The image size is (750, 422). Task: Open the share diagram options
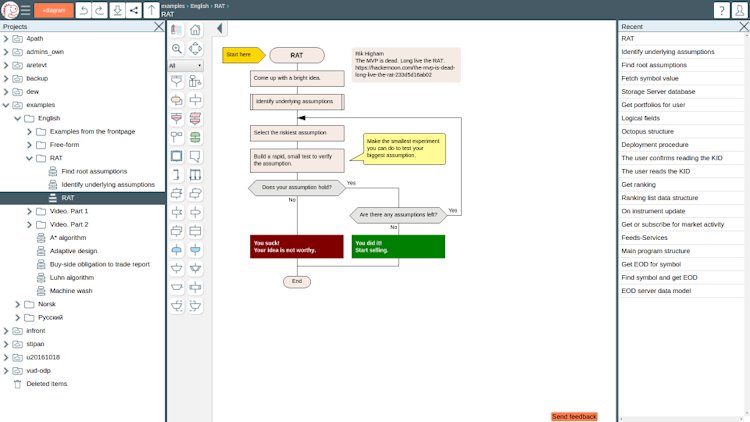click(134, 10)
